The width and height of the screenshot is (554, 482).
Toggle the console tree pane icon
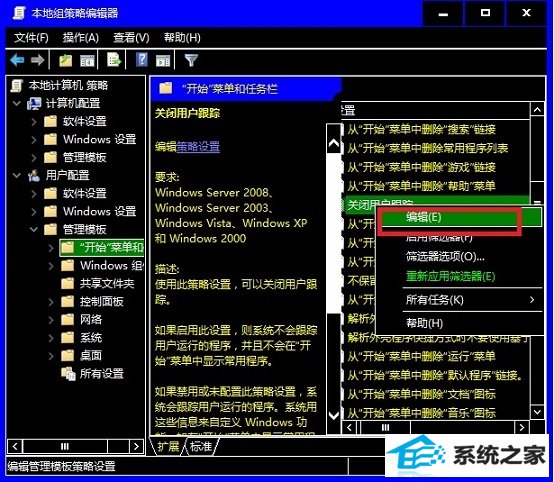coord(87,60)
